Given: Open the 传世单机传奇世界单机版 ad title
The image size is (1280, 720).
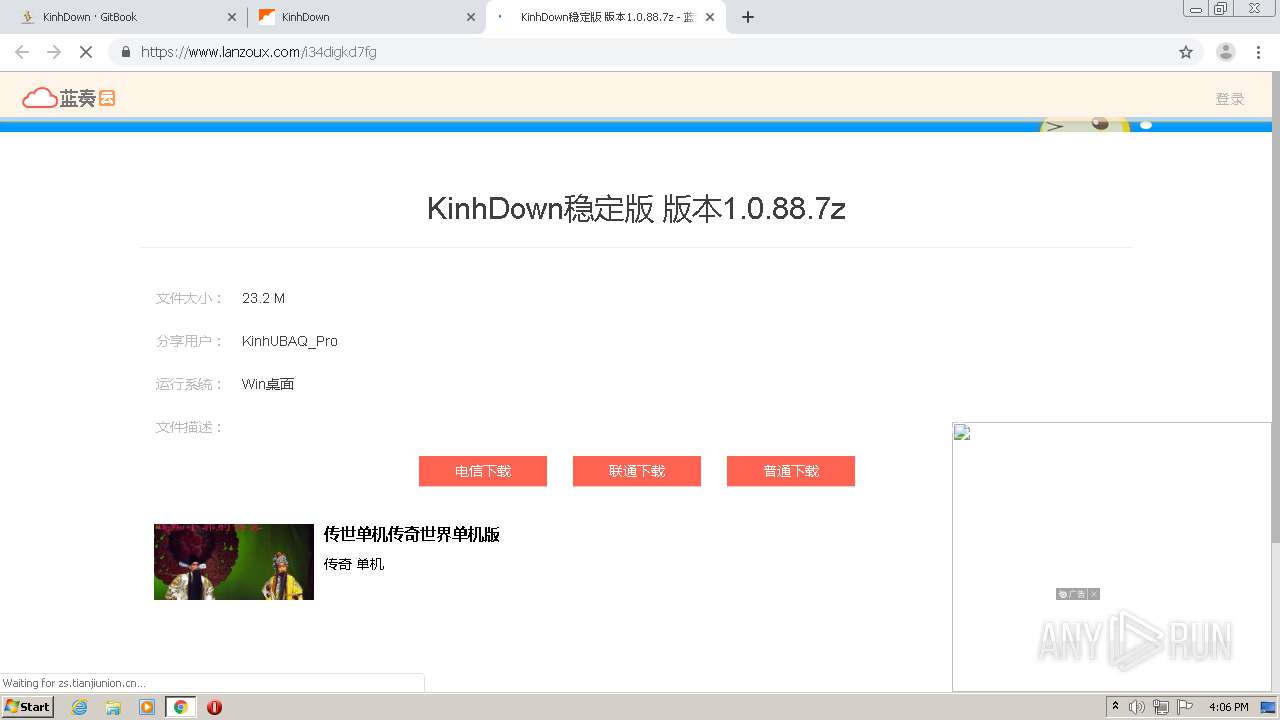Looking at the screenshot, I should coord(412,534).
